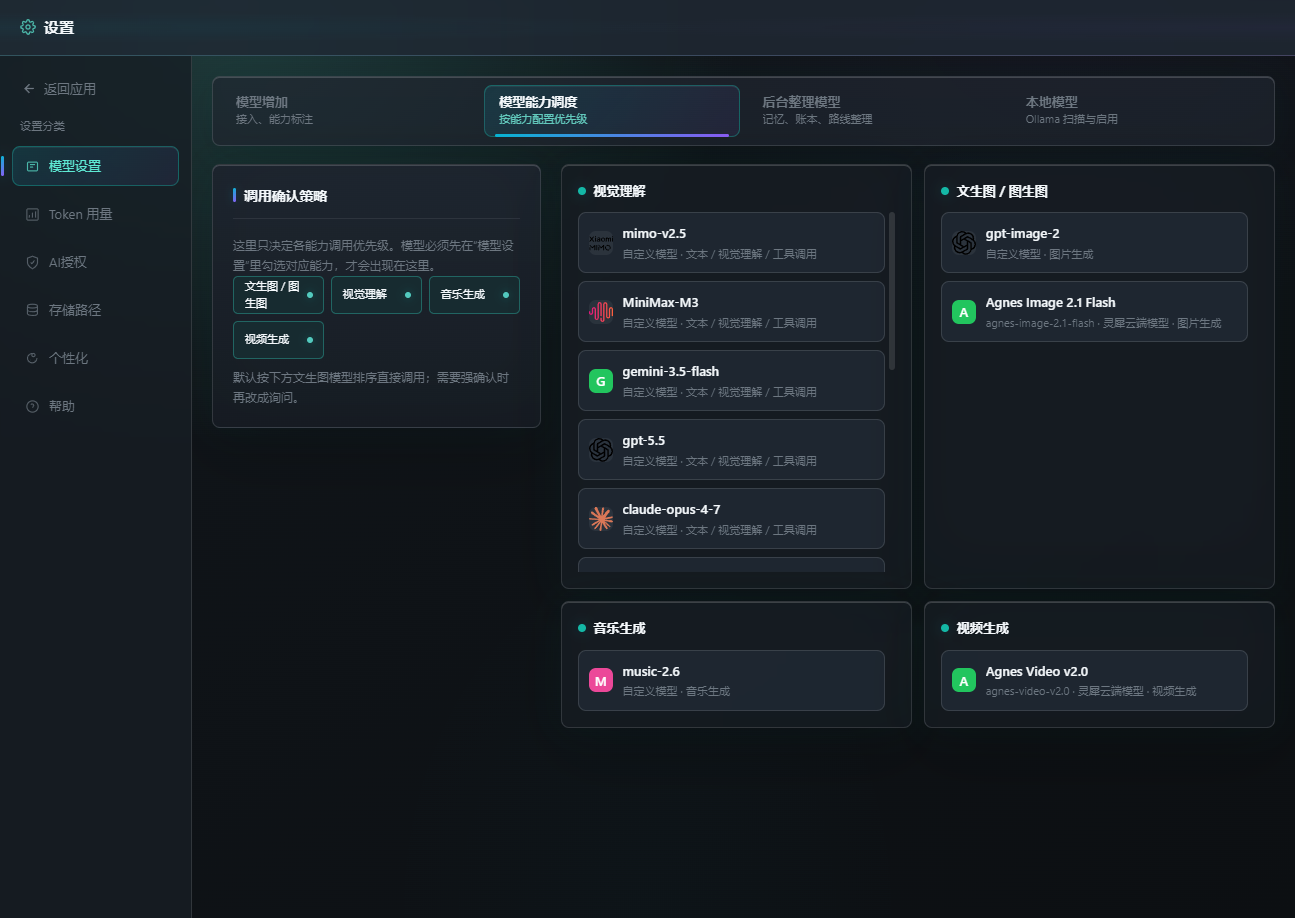Click the 音乐生成 panel heading
This screenshot has width=1295, height=918.
point(619,628)
